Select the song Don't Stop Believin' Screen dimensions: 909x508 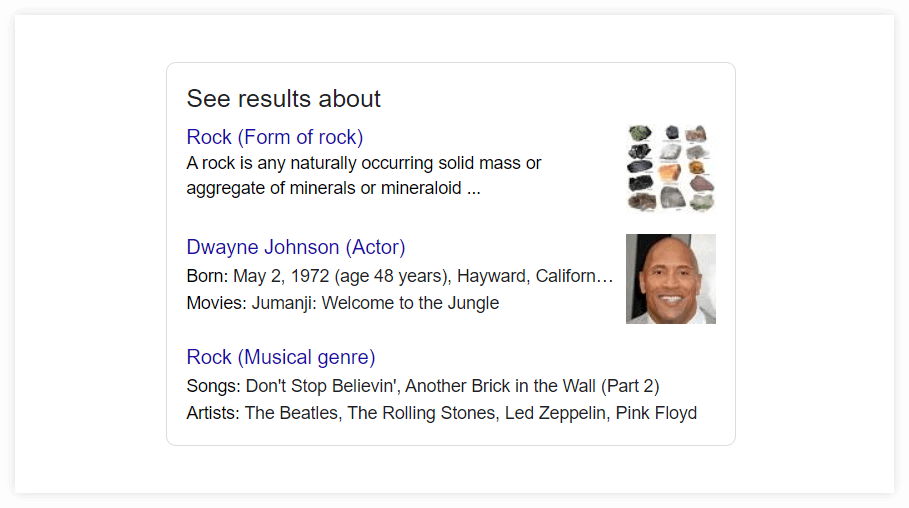coord(320,386)
